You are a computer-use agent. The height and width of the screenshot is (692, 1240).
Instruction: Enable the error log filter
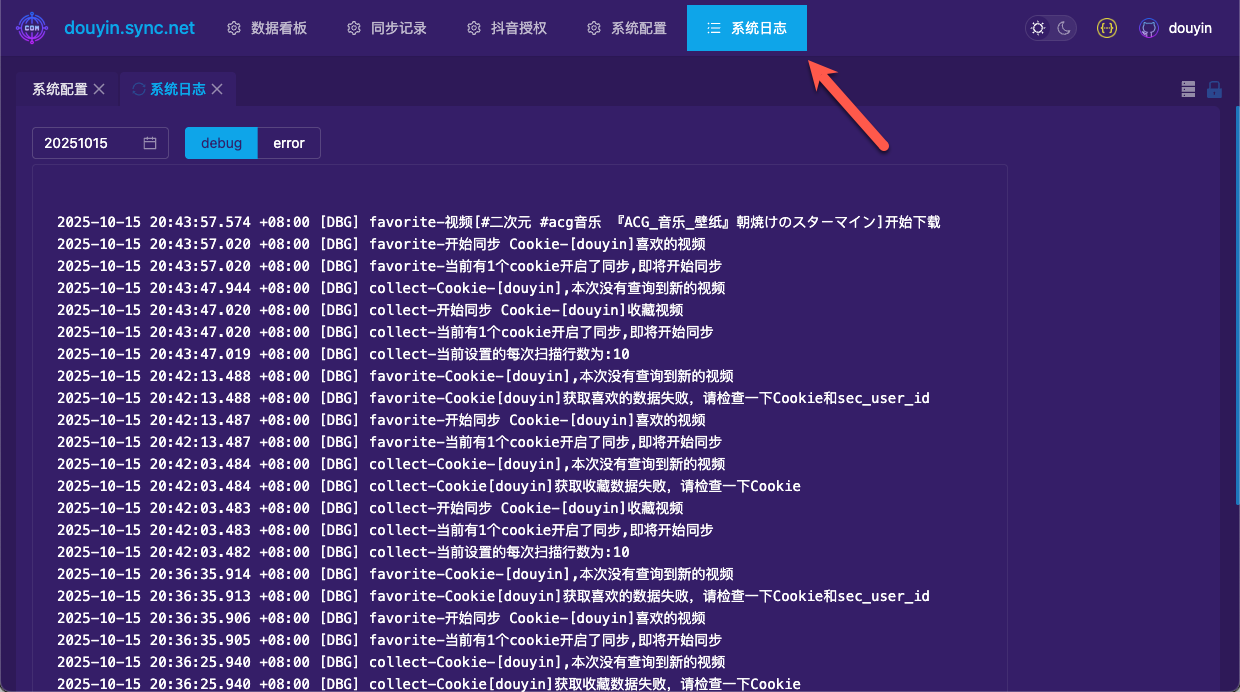click(x=288, y=142)
